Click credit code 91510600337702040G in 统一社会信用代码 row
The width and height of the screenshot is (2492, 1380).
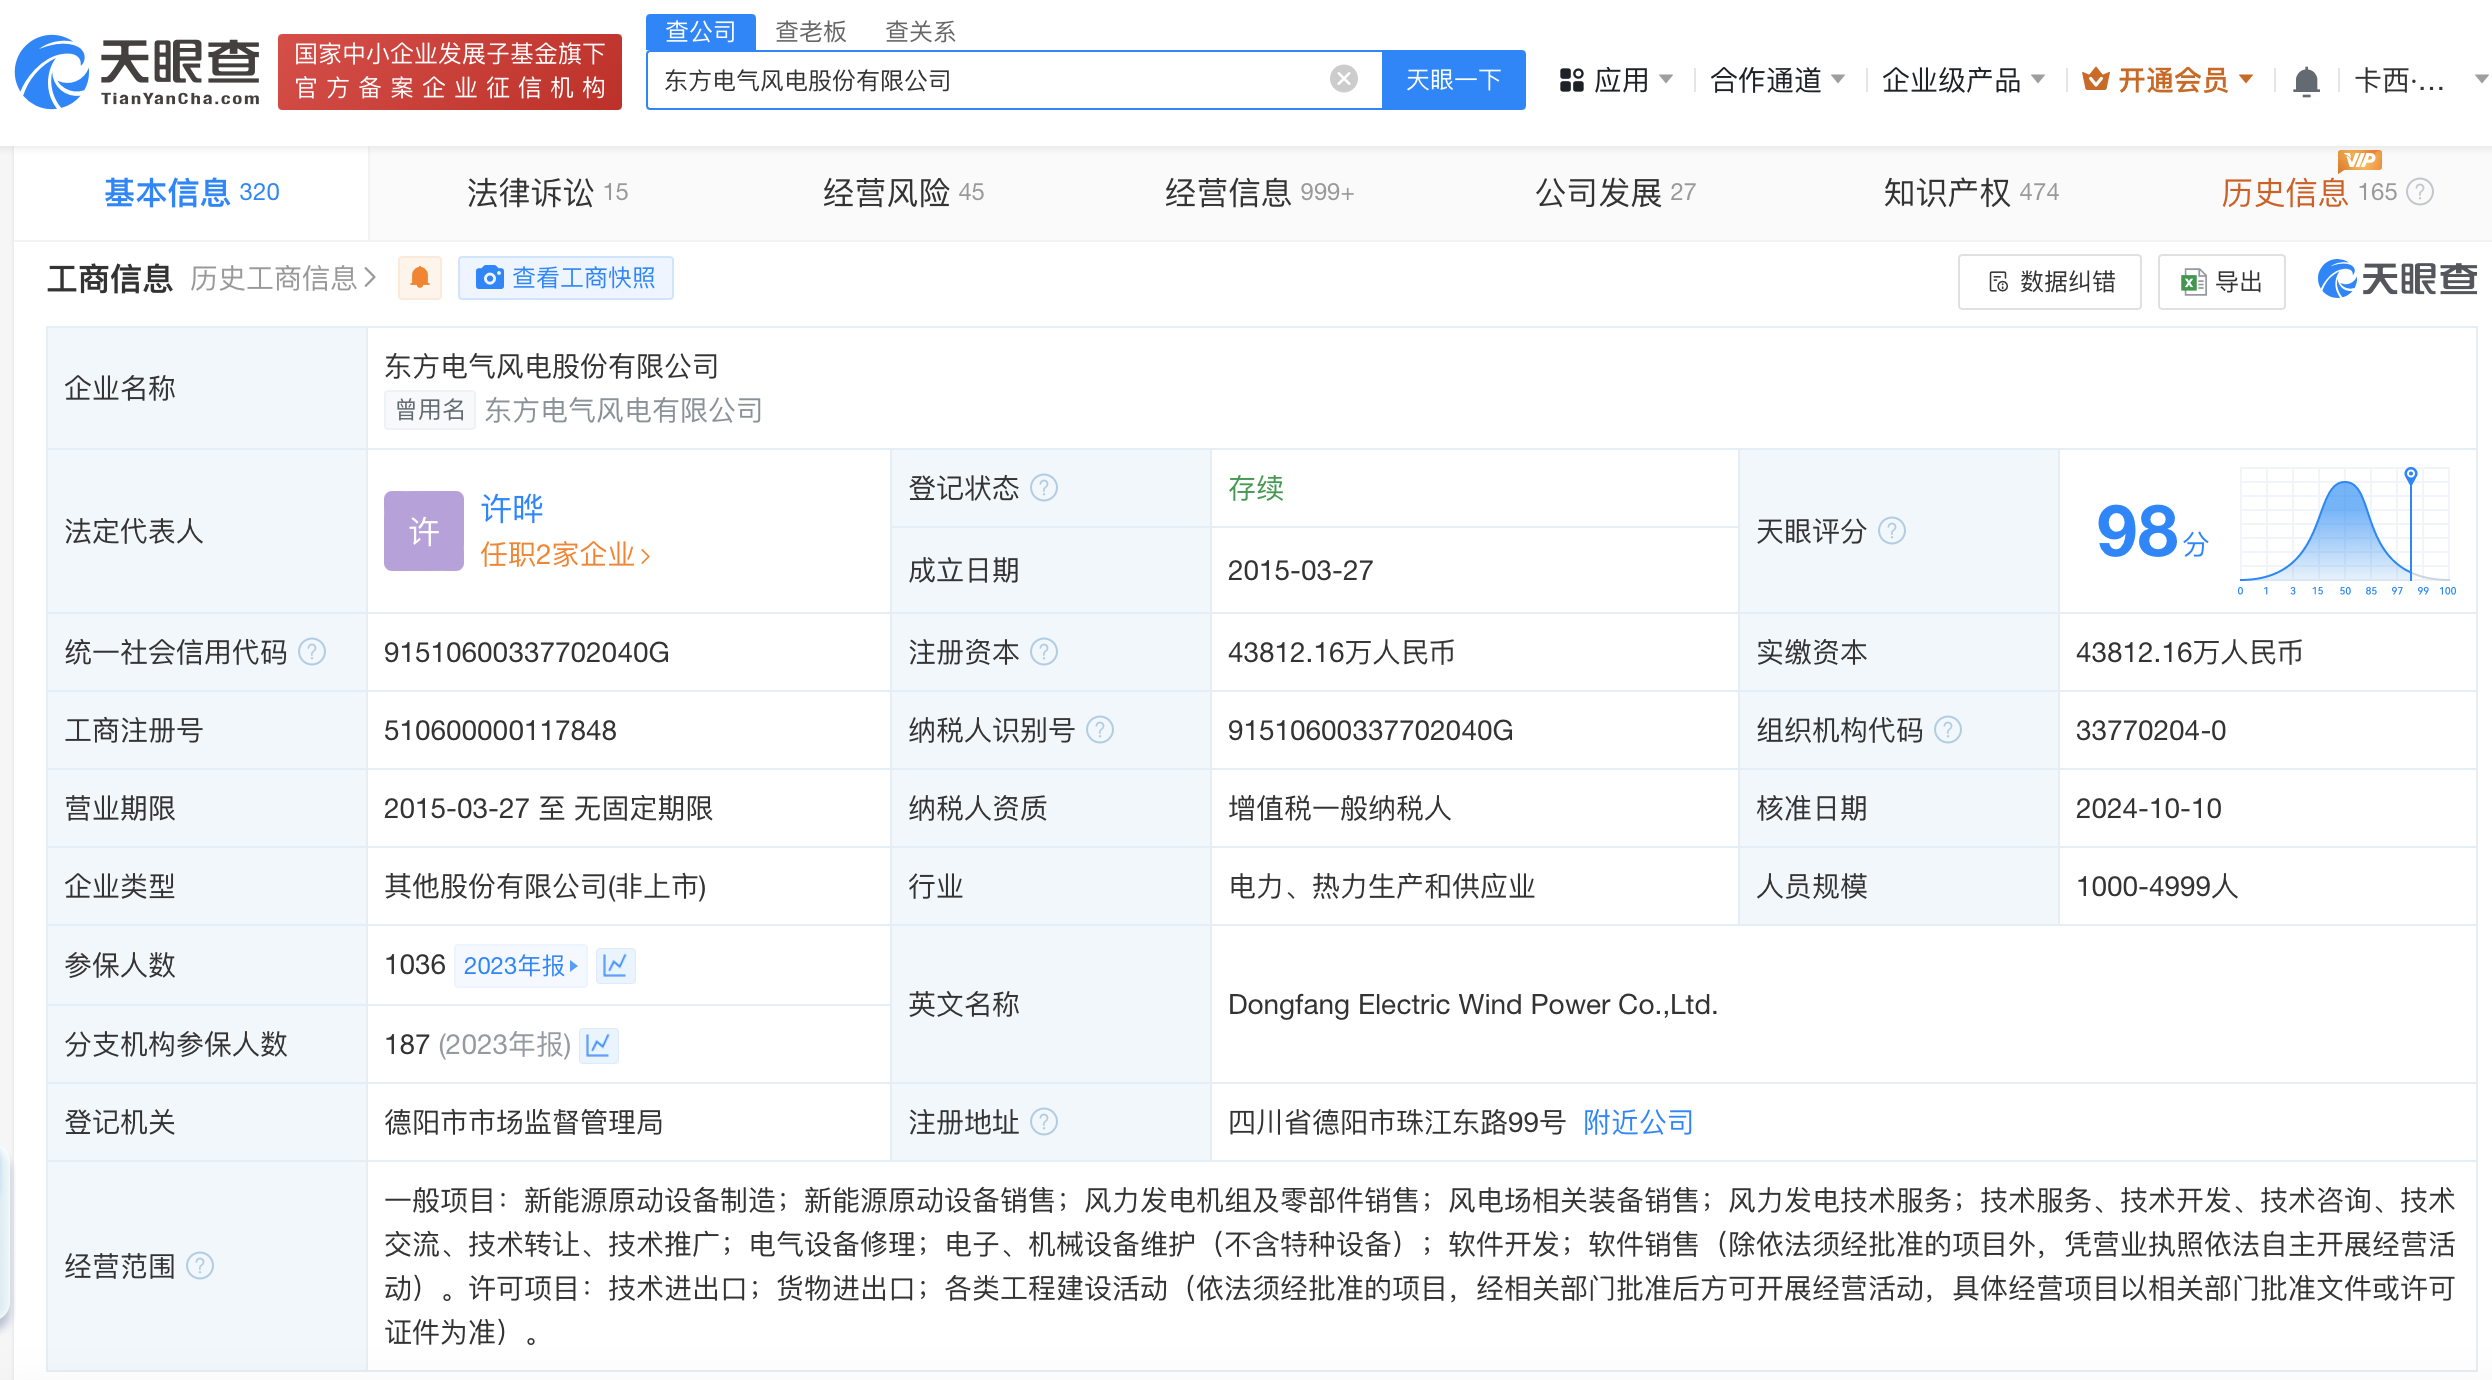point(527,652)
